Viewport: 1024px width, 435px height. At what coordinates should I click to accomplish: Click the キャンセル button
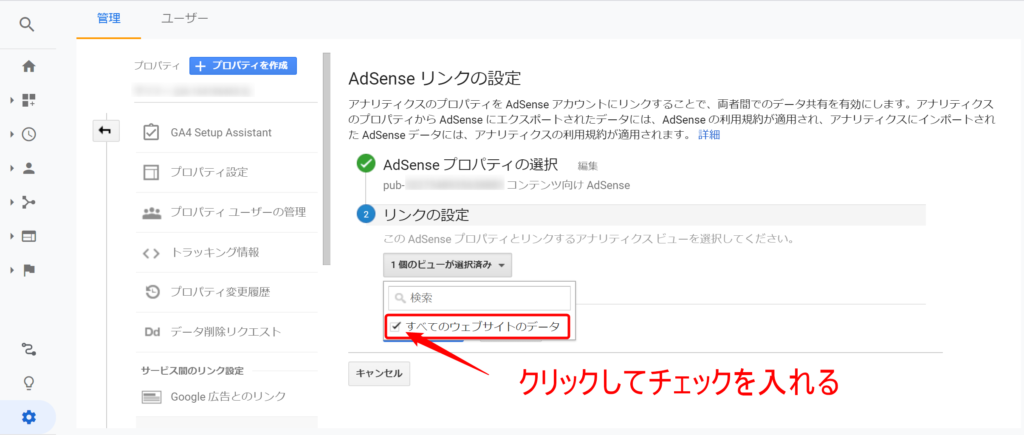pos(379,374)
